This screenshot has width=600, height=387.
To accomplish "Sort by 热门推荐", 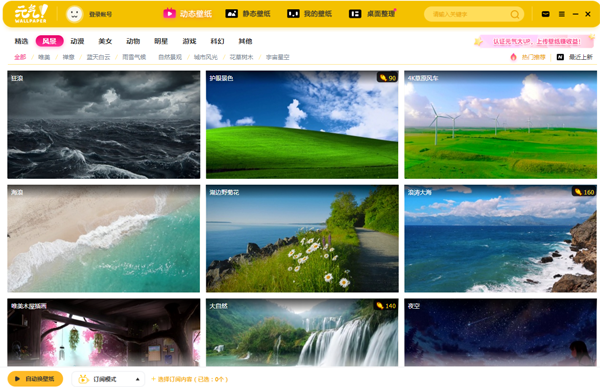I will pyautogui.click(x=533, y=57).
